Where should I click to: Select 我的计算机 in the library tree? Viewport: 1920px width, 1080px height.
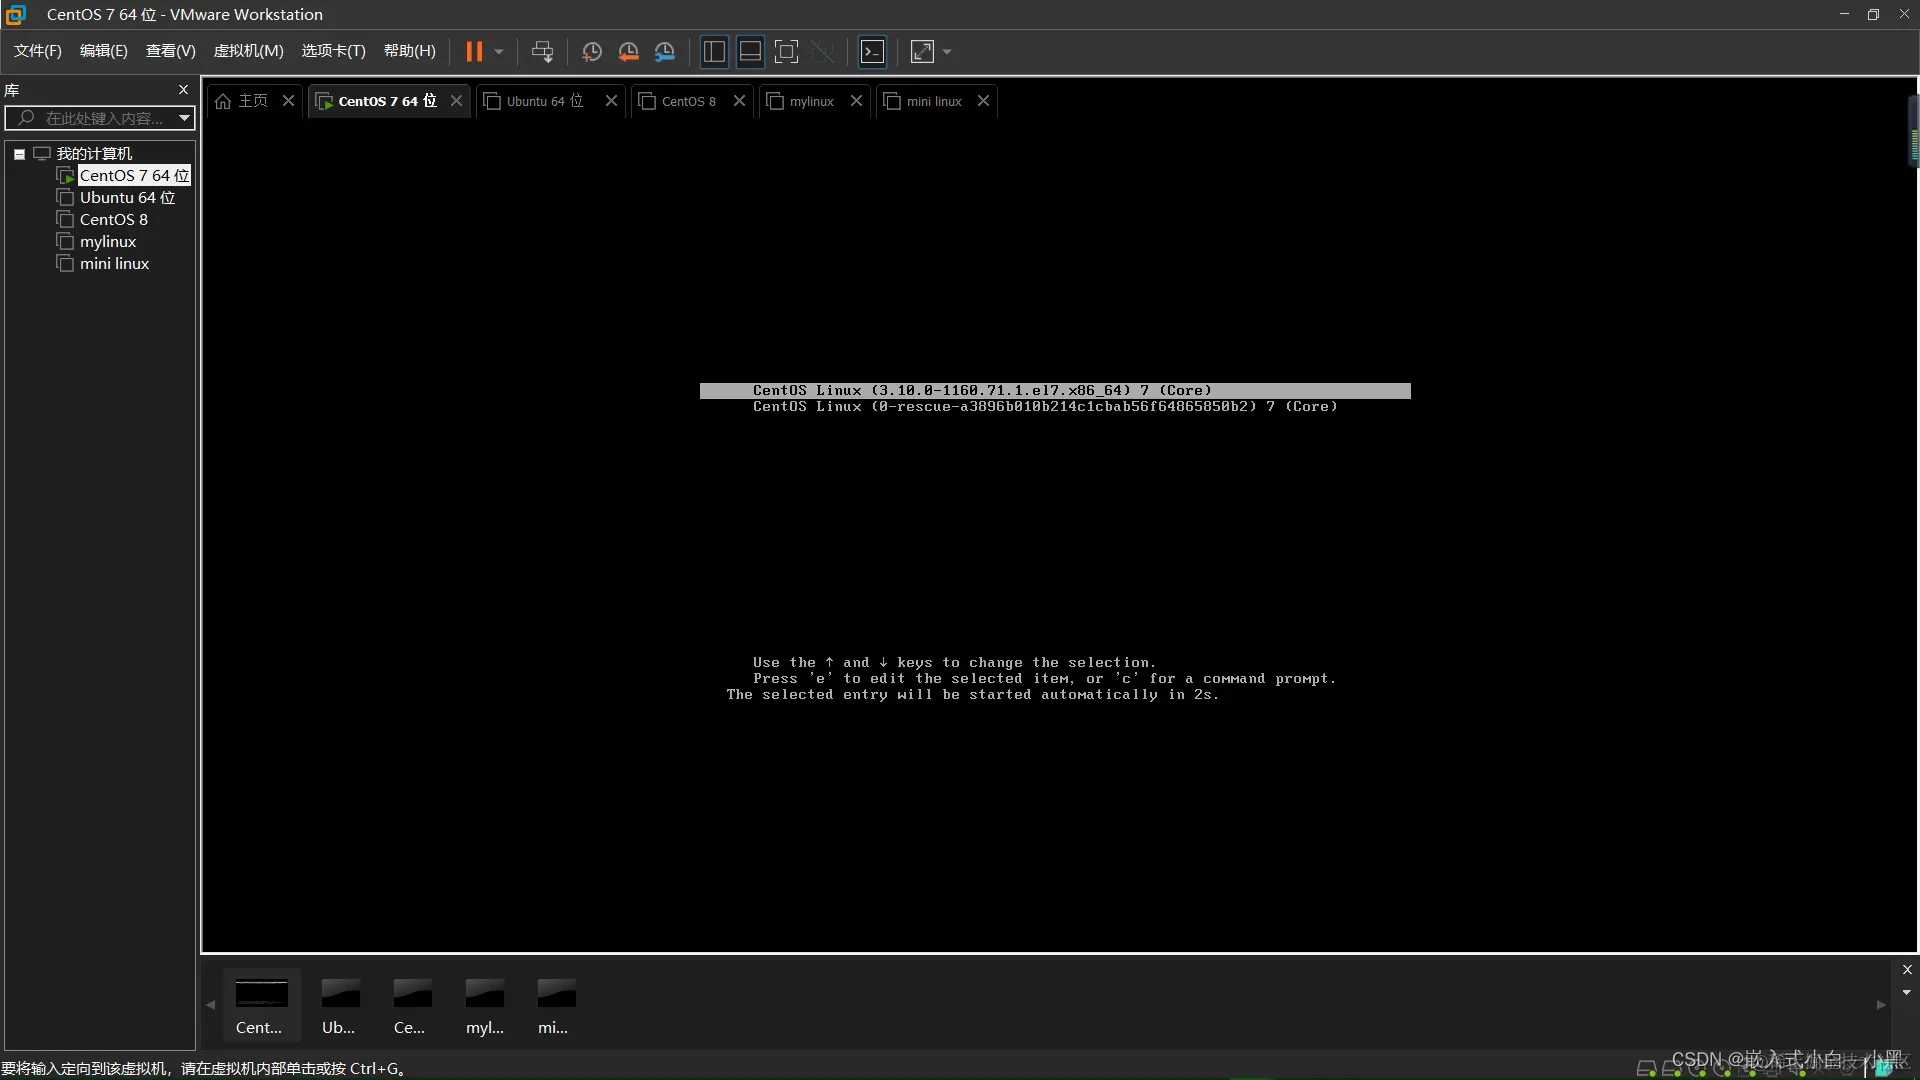(x=94, y=154)
